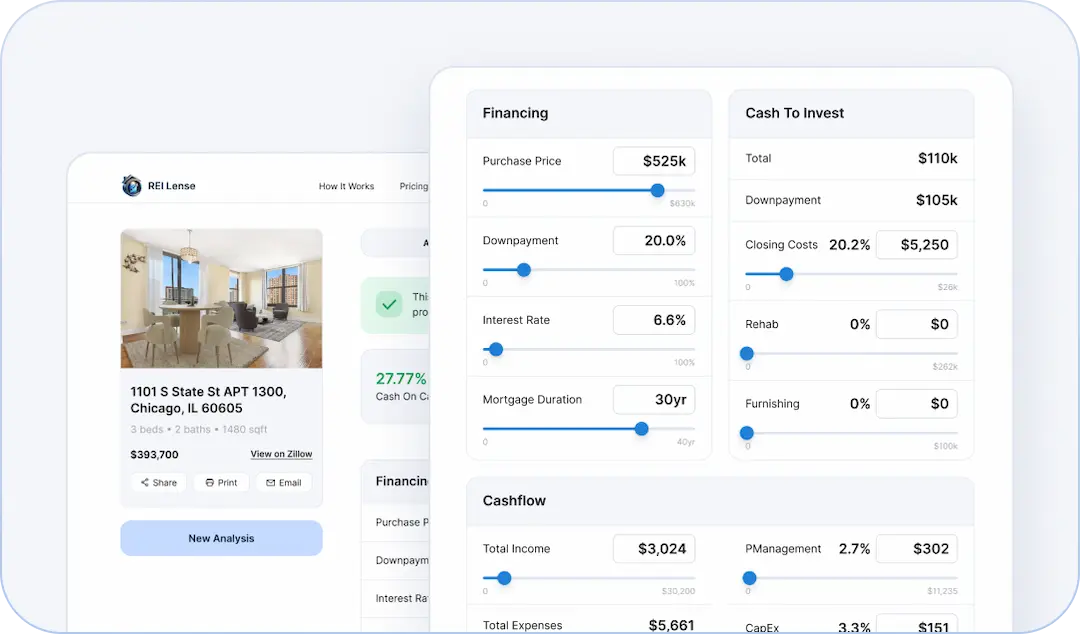Click the Total Income $3,024 field
Viewport: 1080px width, 634px height.
(654, 549)
